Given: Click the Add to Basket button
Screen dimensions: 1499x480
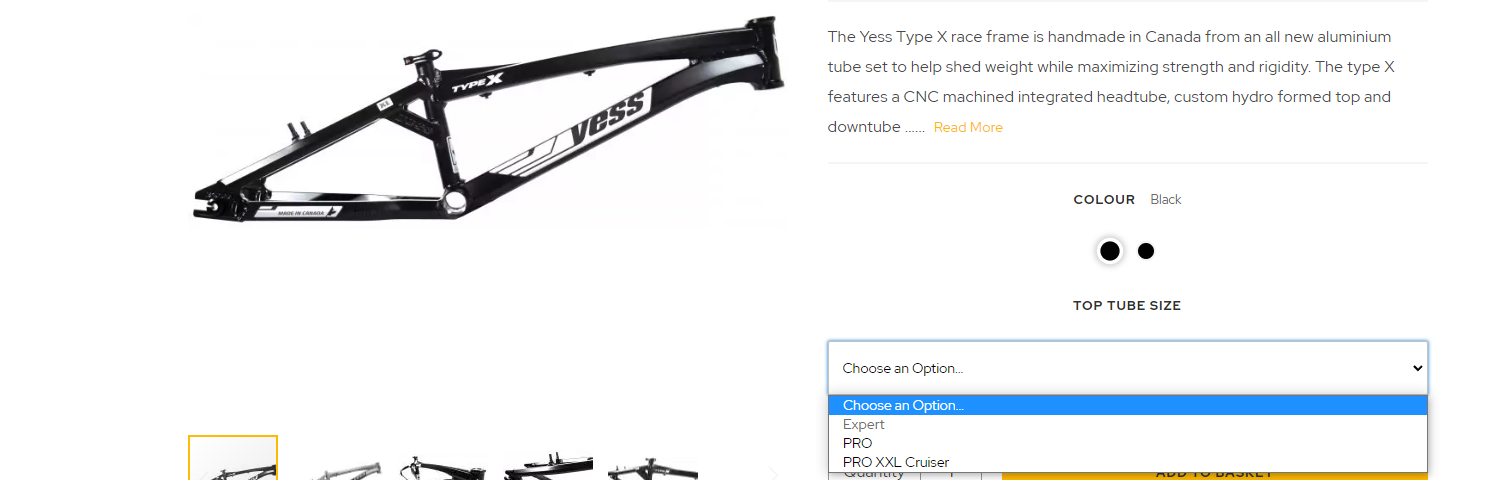Looking at the screenshot, I should (1214, 475).
